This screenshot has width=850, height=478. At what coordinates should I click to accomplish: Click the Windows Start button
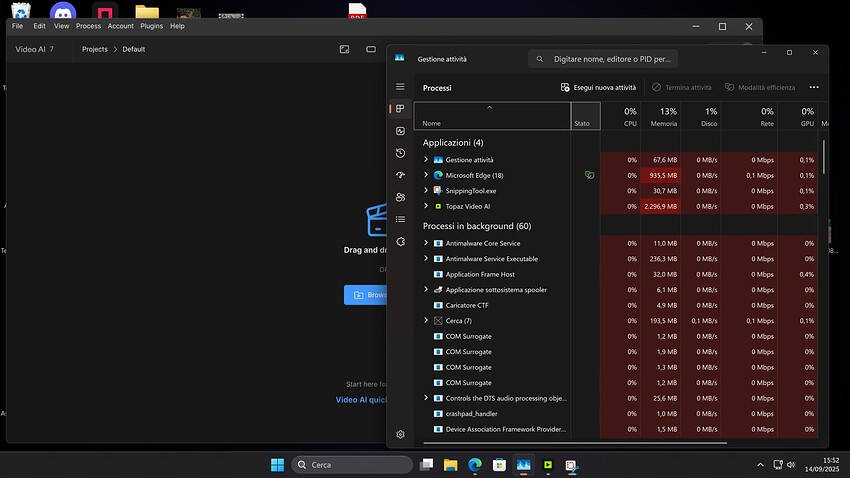(277, 465)
